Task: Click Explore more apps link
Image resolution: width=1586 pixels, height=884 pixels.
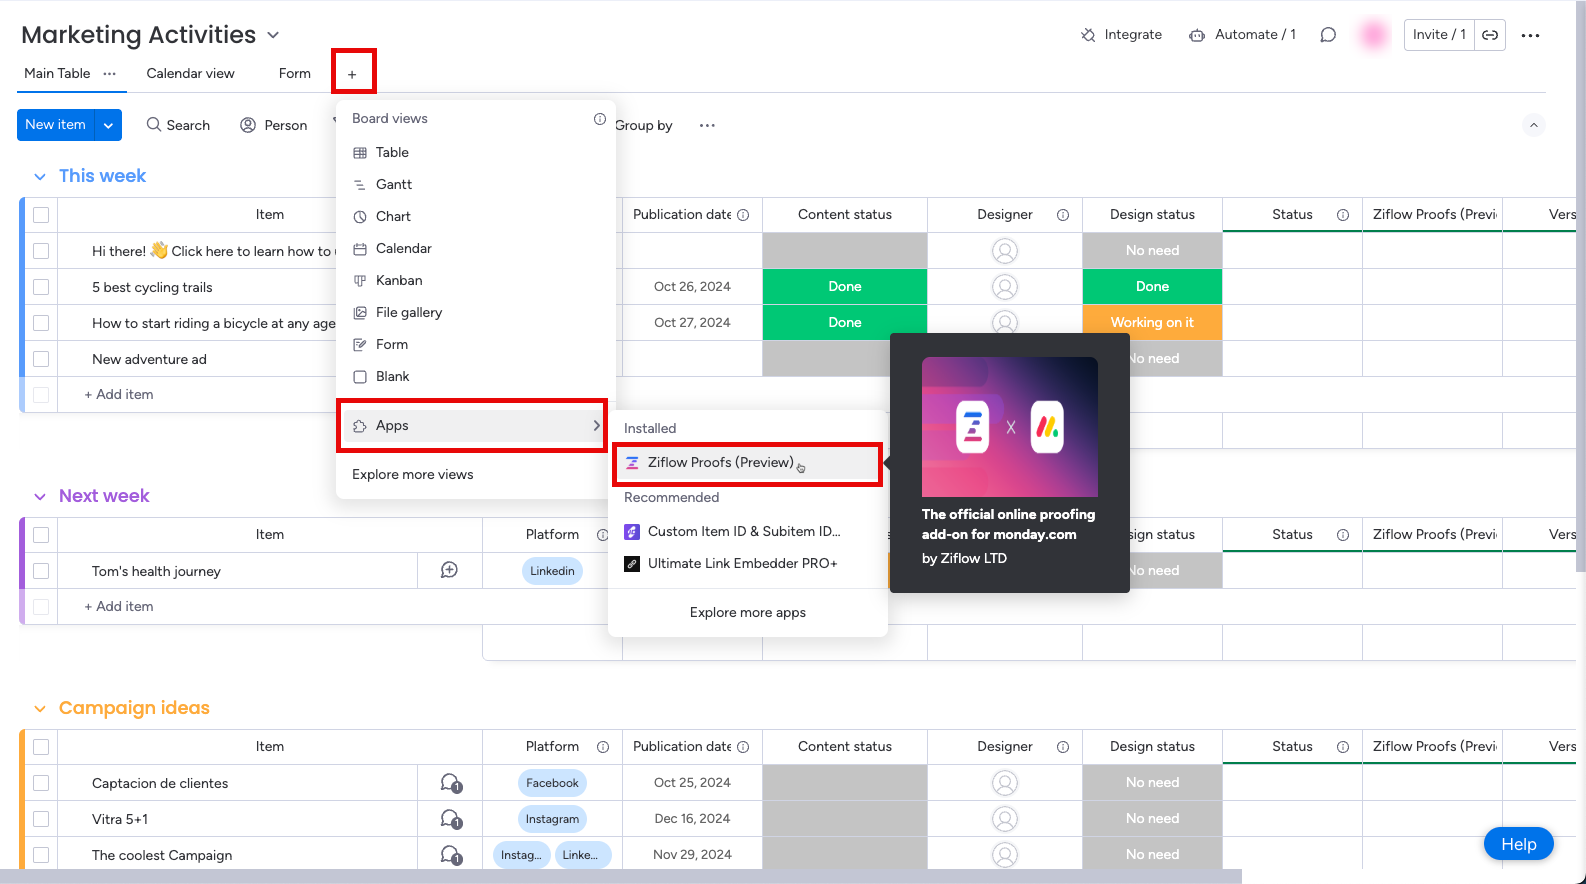Action: [747, 613]
